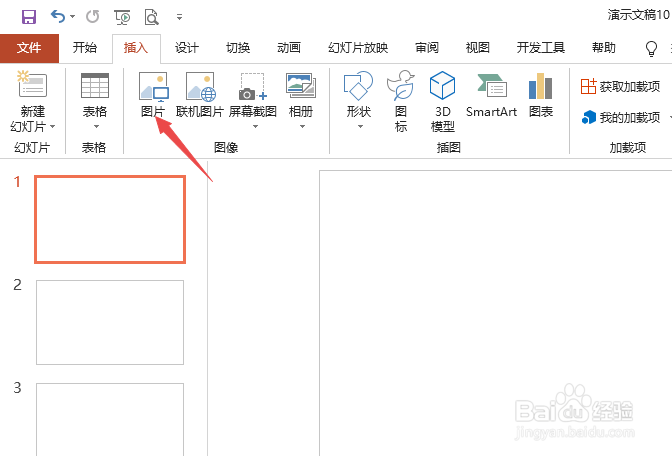Viewport: 672px width, 456px height.
Task: Expand the 相册 dropdown arrow
Action: [302, 126]
